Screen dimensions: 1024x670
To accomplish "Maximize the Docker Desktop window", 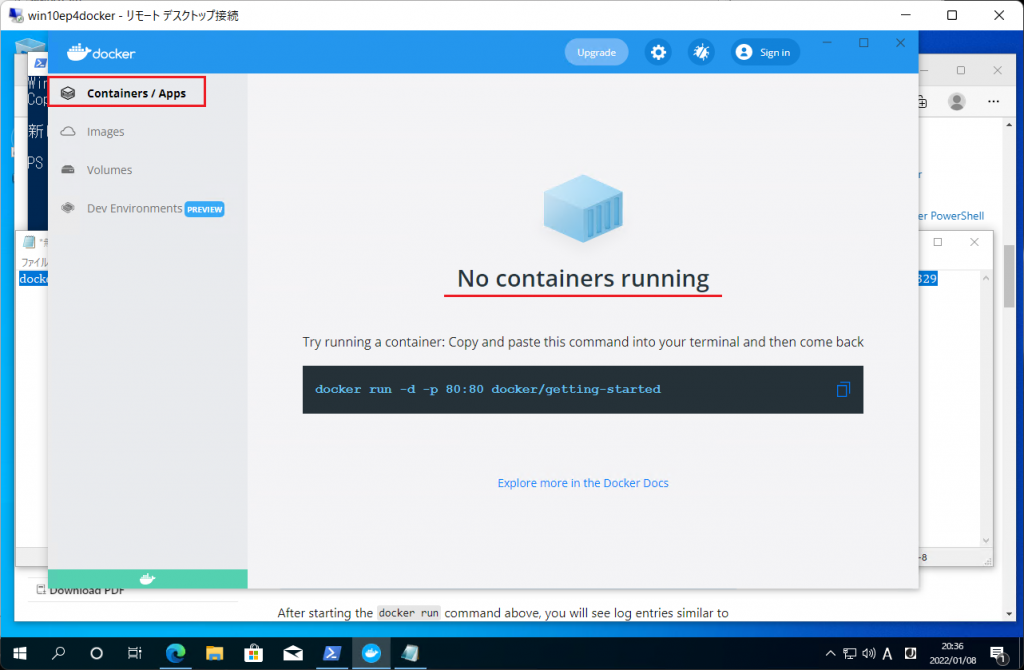I will pyautogui.click(x=863, y=42).
